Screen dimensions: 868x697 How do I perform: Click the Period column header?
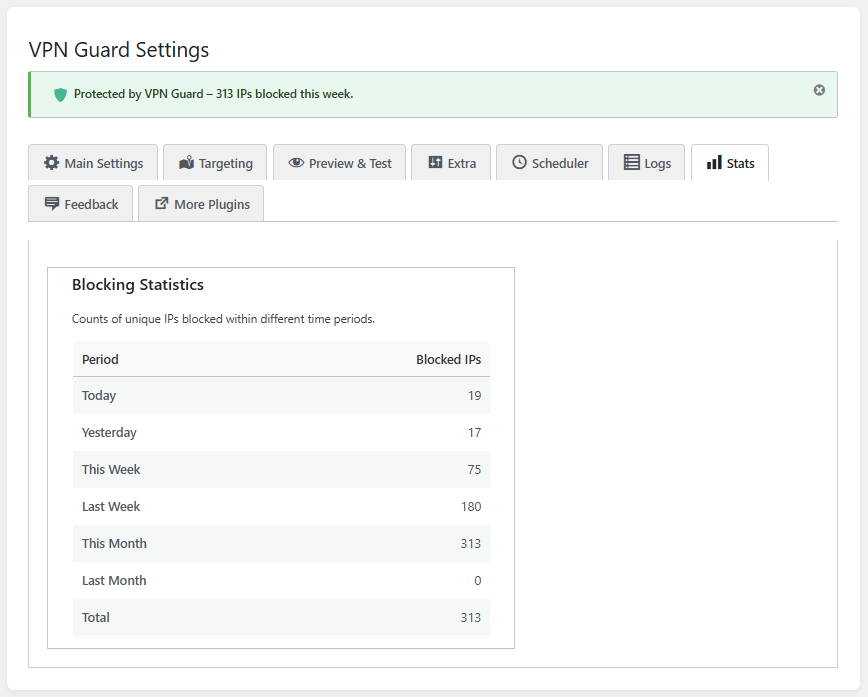(100, 359)
